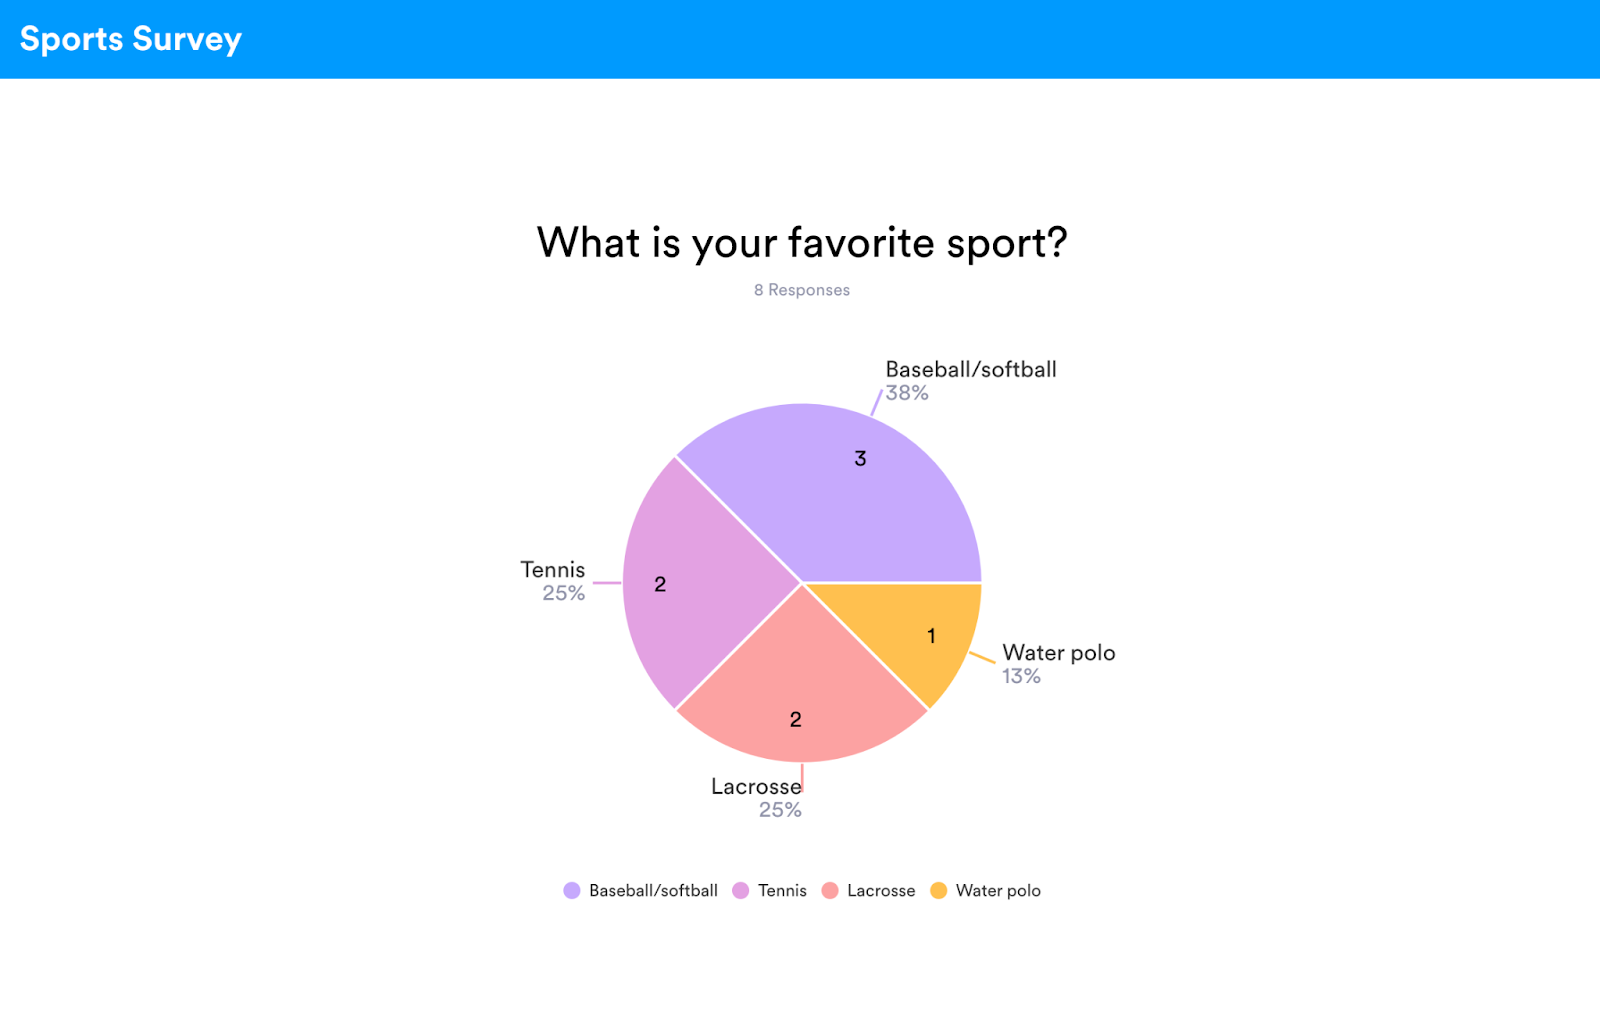Screen dimensions: 1600x1020
Task: Click the Lacrosse legend text label
Action: 881,891
